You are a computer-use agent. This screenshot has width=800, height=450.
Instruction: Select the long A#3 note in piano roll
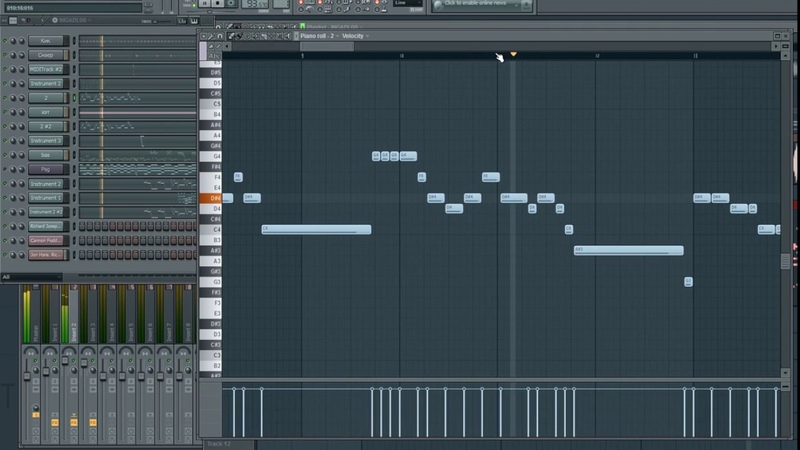[629, 251]
